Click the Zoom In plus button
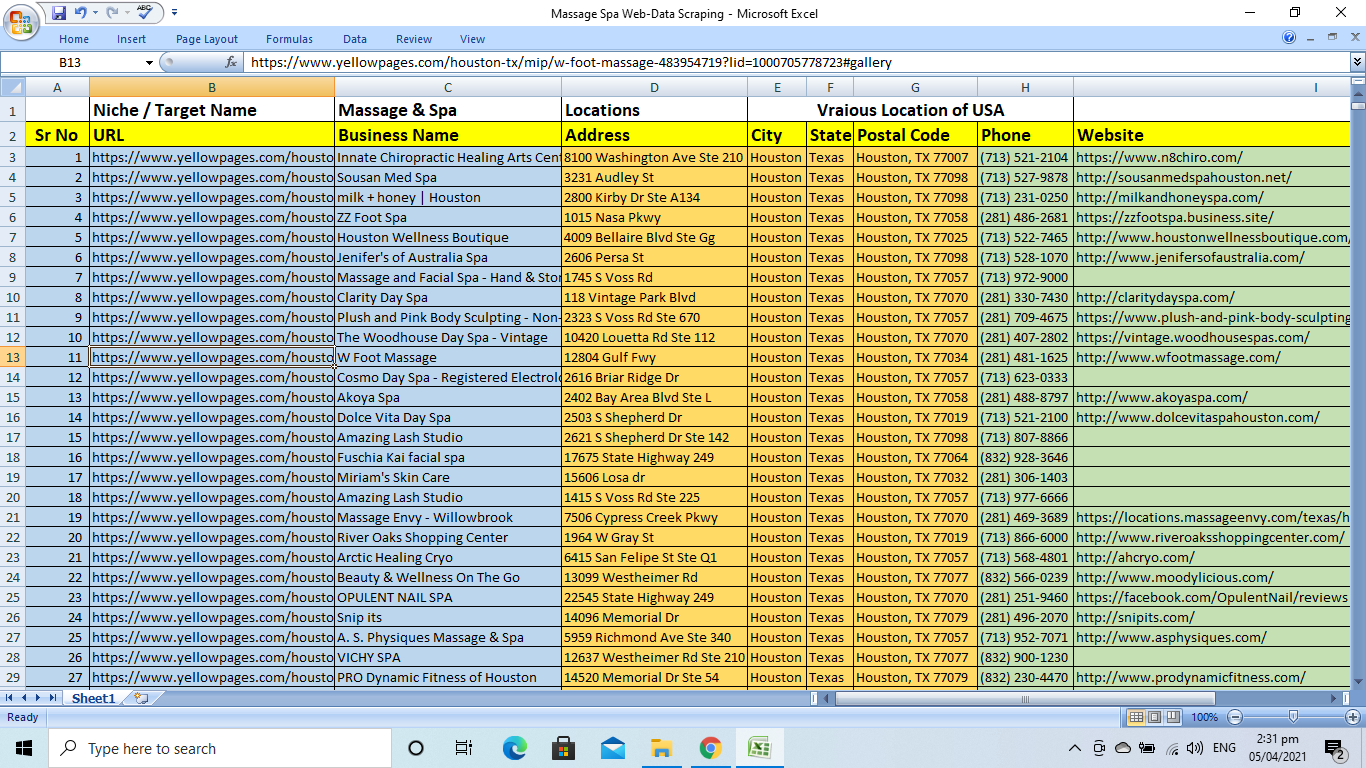 [1353, 717]
